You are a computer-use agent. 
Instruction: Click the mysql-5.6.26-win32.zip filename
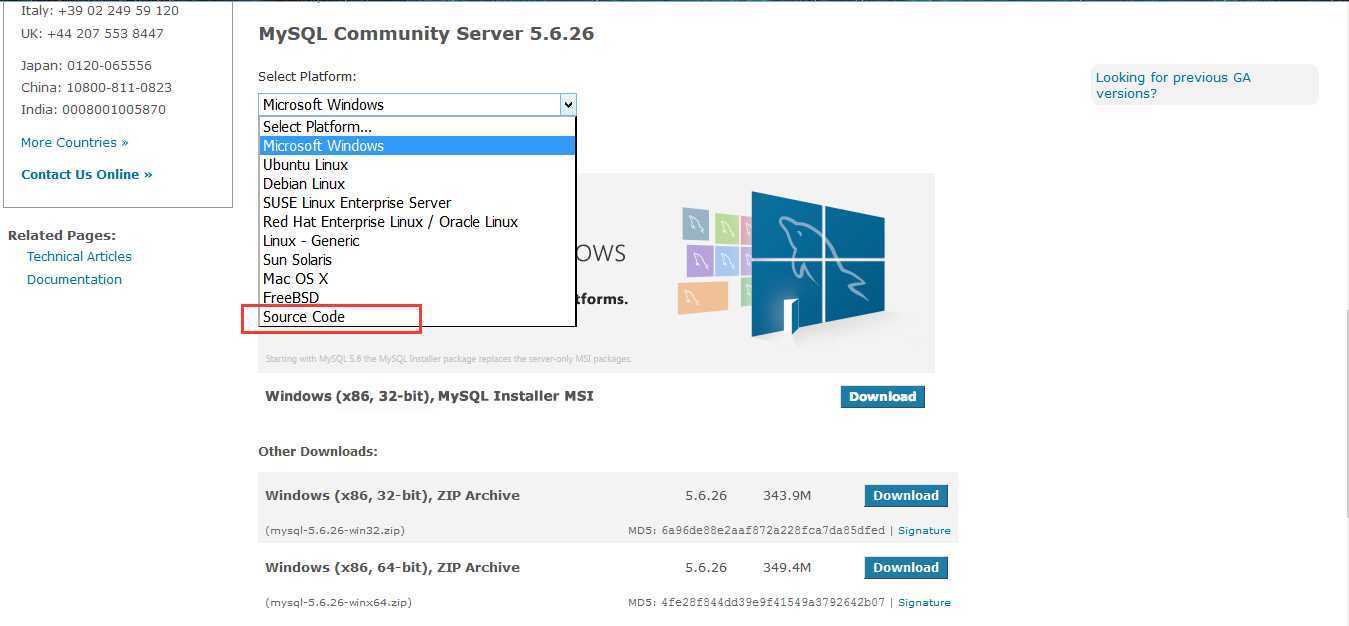point(335,531)
